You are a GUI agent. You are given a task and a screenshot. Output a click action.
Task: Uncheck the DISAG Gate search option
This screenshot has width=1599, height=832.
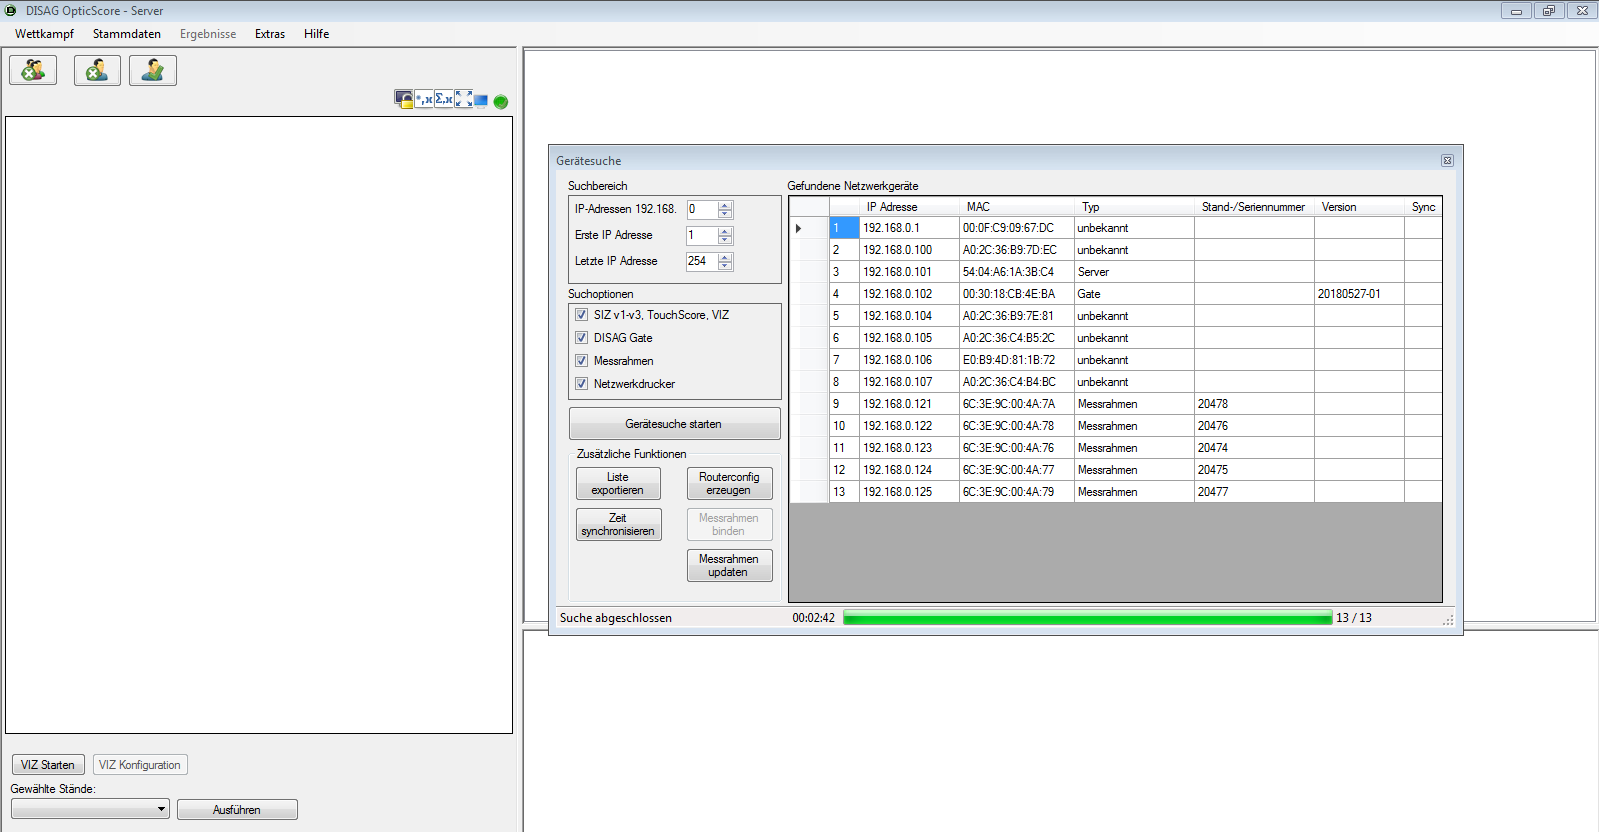(x=581, y=338)
